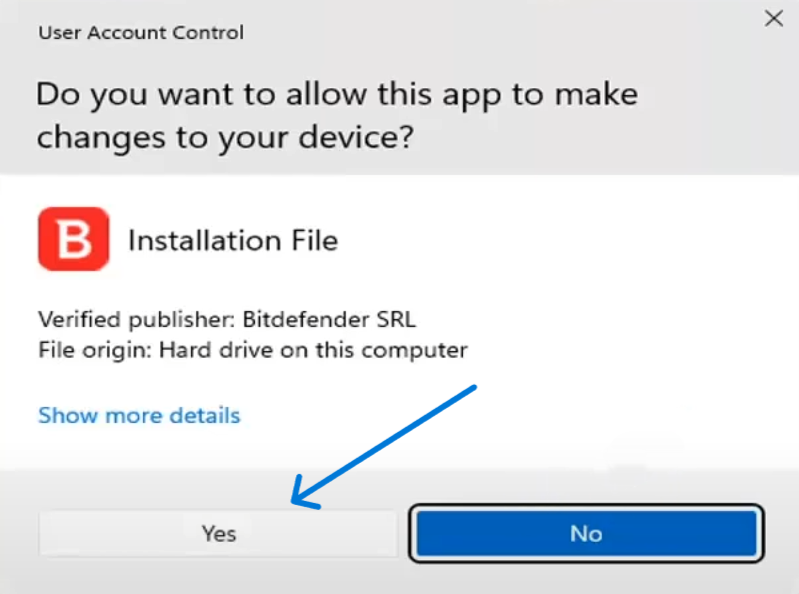Image resolution: width=799 pixels, height=594 pixels.
Task: Click blank white space right of Installation File
Action: [560, 241]
